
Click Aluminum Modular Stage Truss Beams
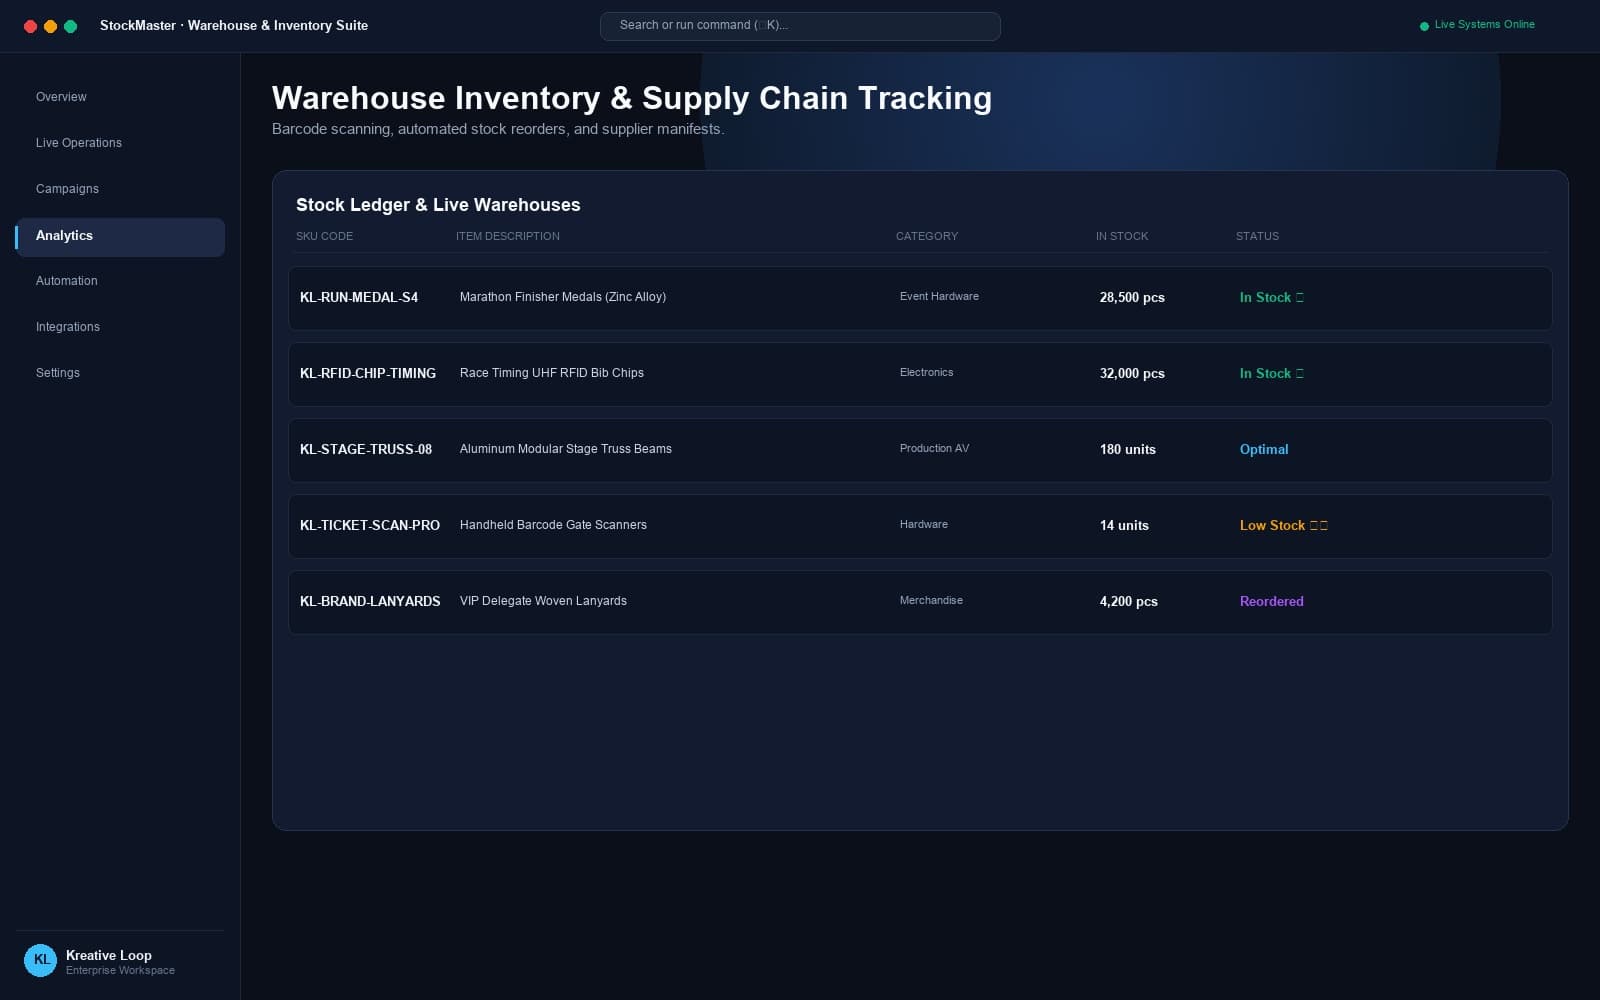coord(566,449)
